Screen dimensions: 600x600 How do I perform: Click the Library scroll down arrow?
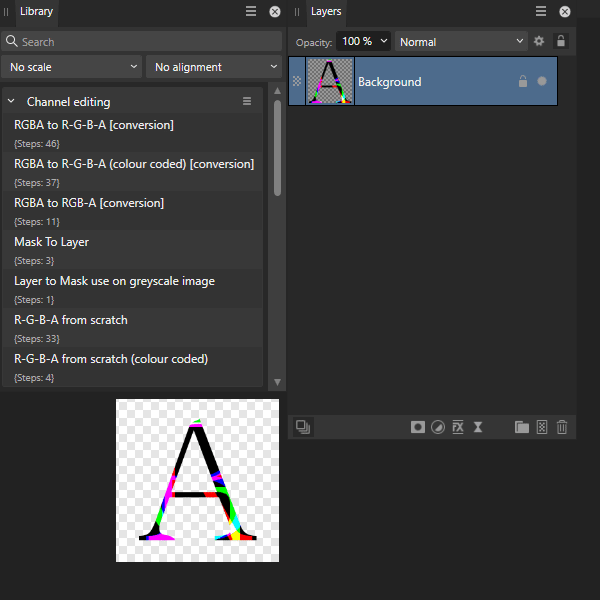[x=277, y=382]
